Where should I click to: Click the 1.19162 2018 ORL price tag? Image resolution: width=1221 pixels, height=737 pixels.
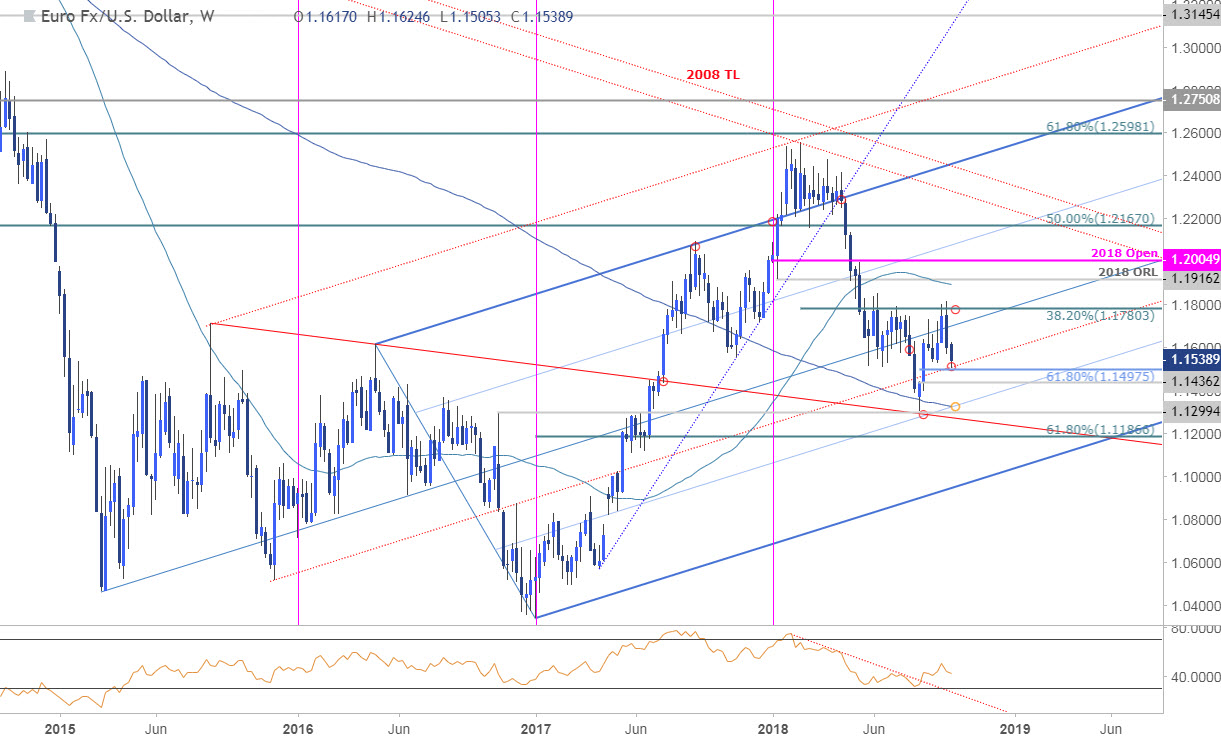(1189, 281)
